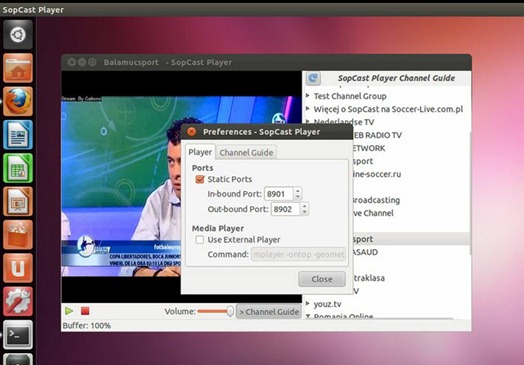Select the RADIO TV channel row
The width and height of the screenshot is (524, 365).
click(411, 135)
